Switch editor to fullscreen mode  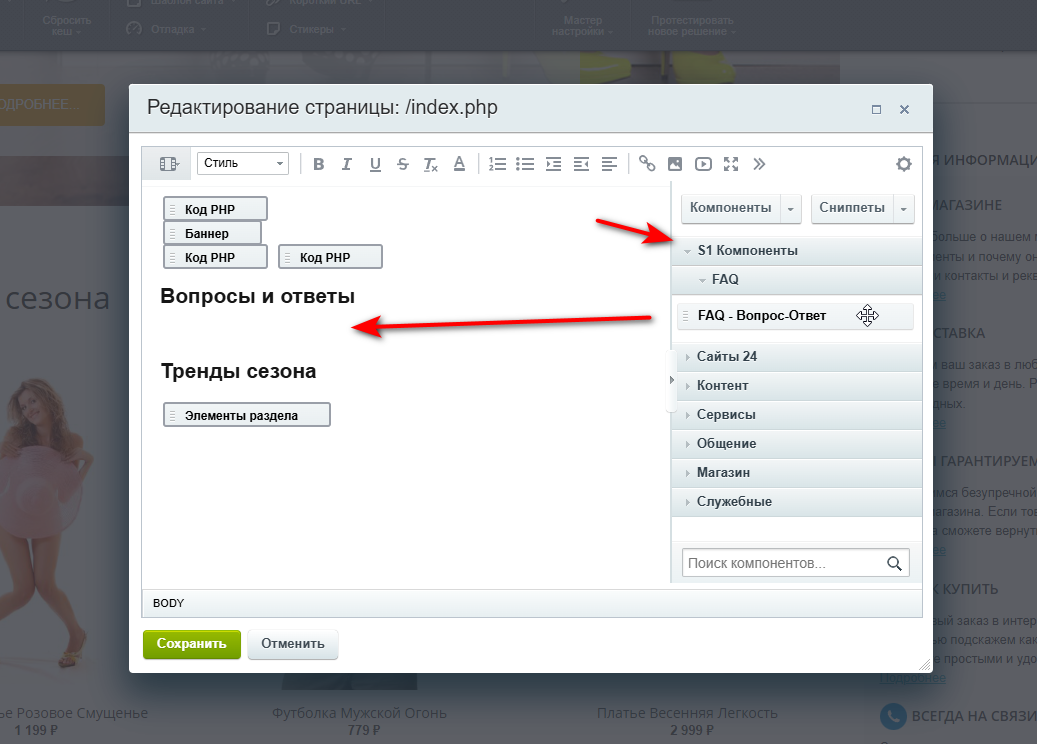731,164
